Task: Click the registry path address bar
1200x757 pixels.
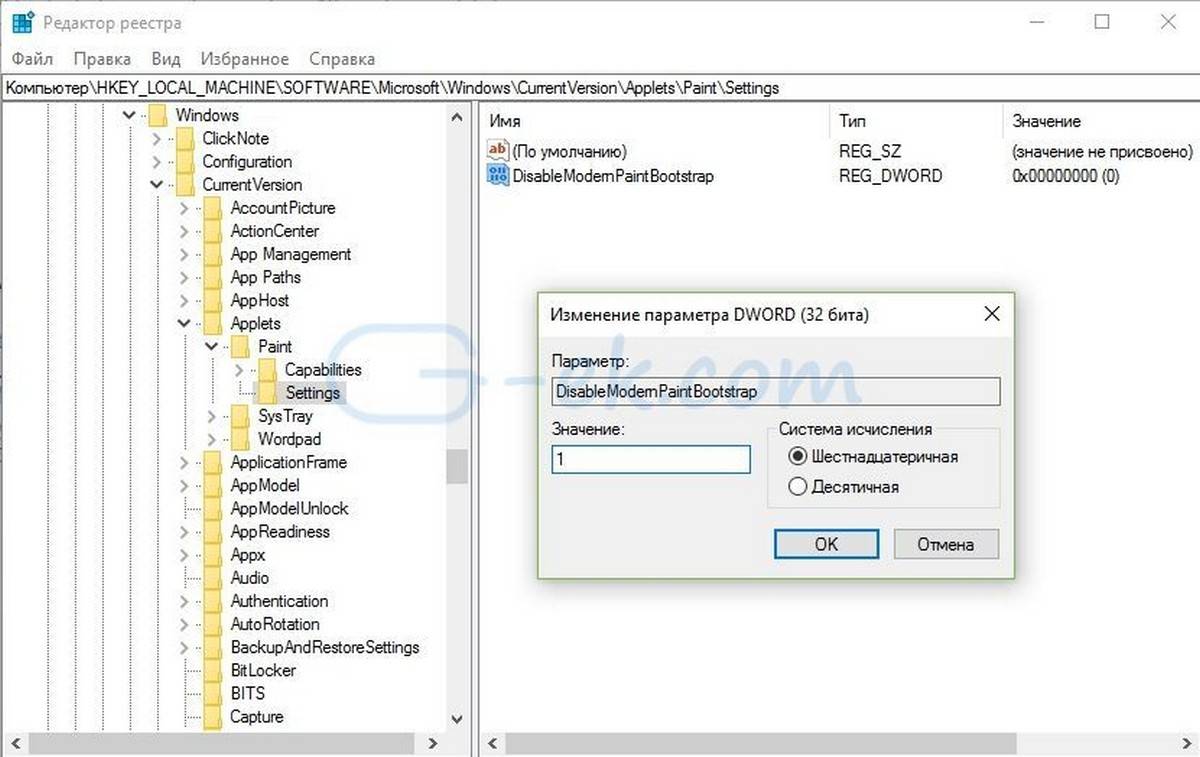Action: (600, 88)
